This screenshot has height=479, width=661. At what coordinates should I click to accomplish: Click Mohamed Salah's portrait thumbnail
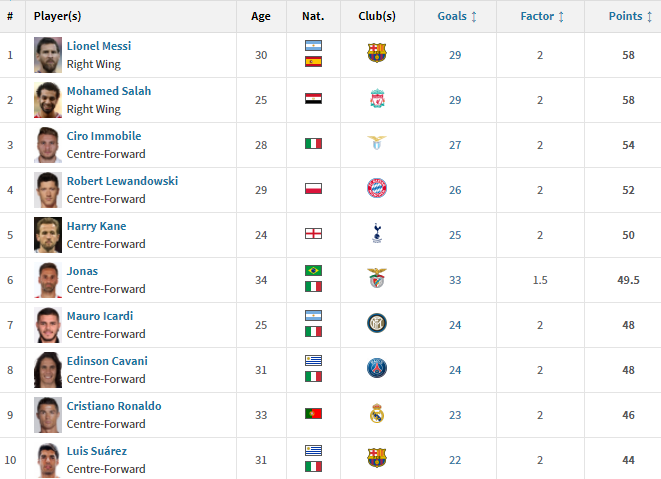click(48, 100)
